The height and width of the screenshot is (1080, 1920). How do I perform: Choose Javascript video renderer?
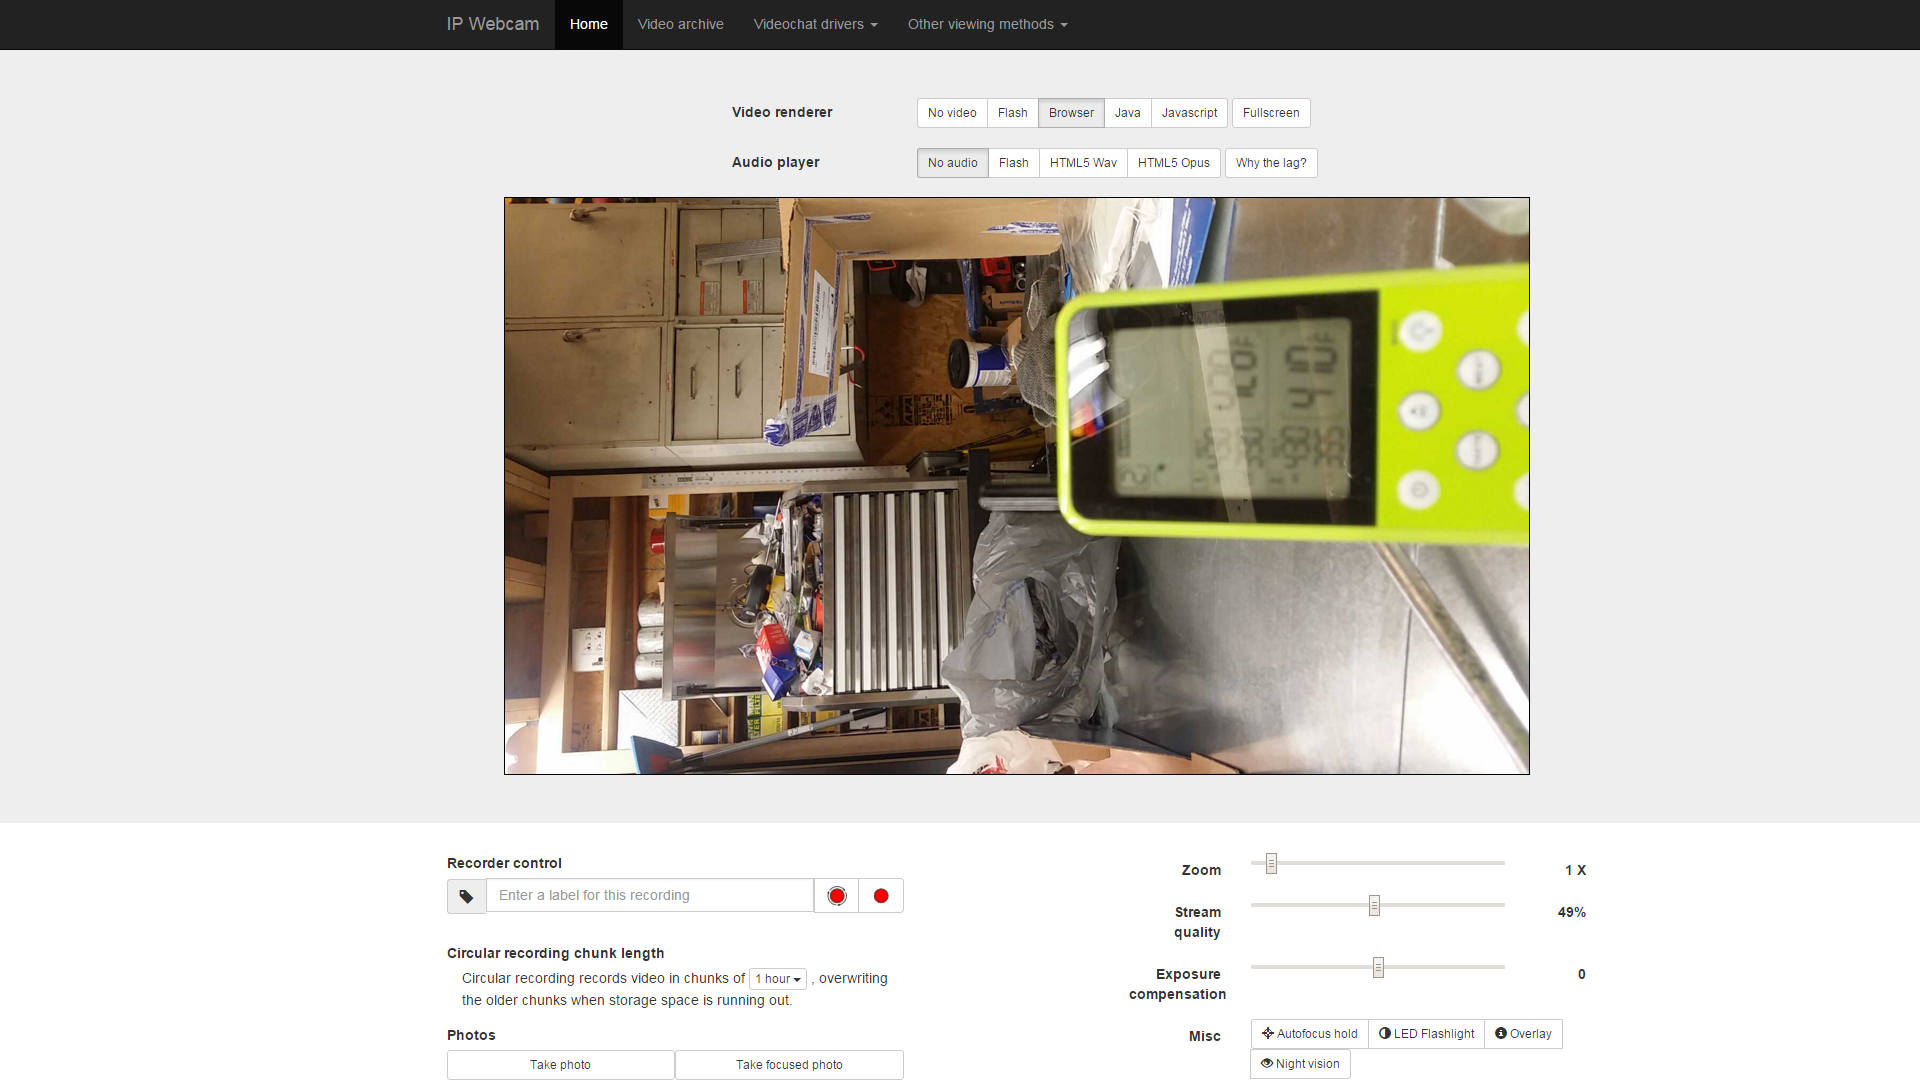click(x=1189, y=113)
